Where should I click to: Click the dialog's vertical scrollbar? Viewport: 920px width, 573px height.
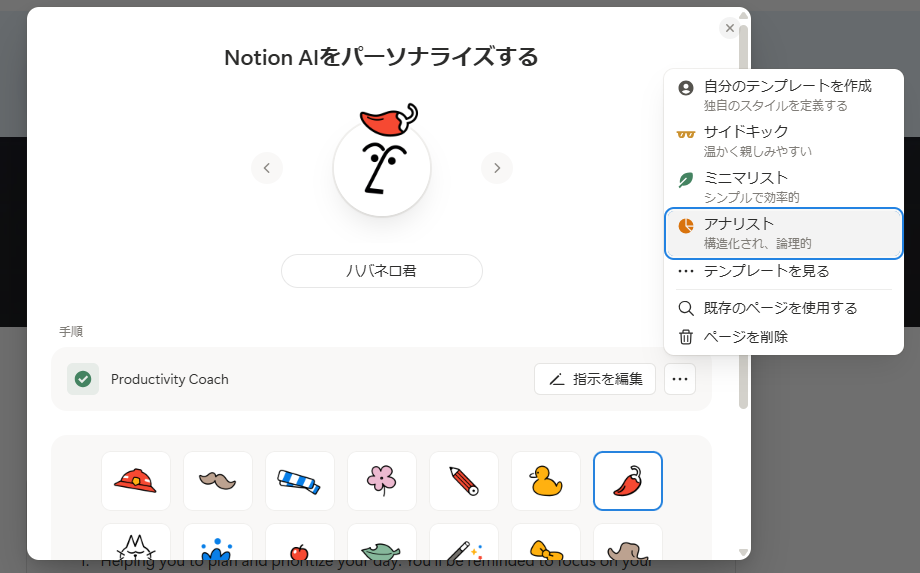[x=743, y=217]
